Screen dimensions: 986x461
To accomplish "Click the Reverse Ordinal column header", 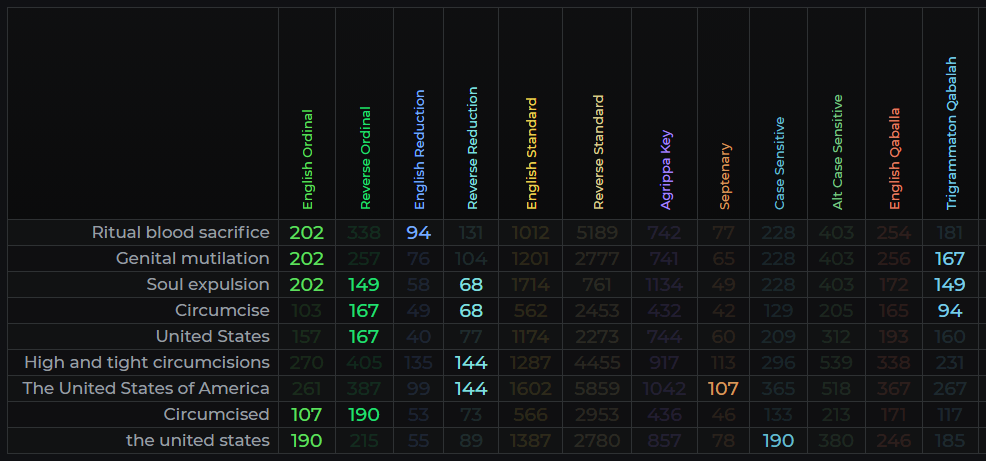I will coord(365,157).
